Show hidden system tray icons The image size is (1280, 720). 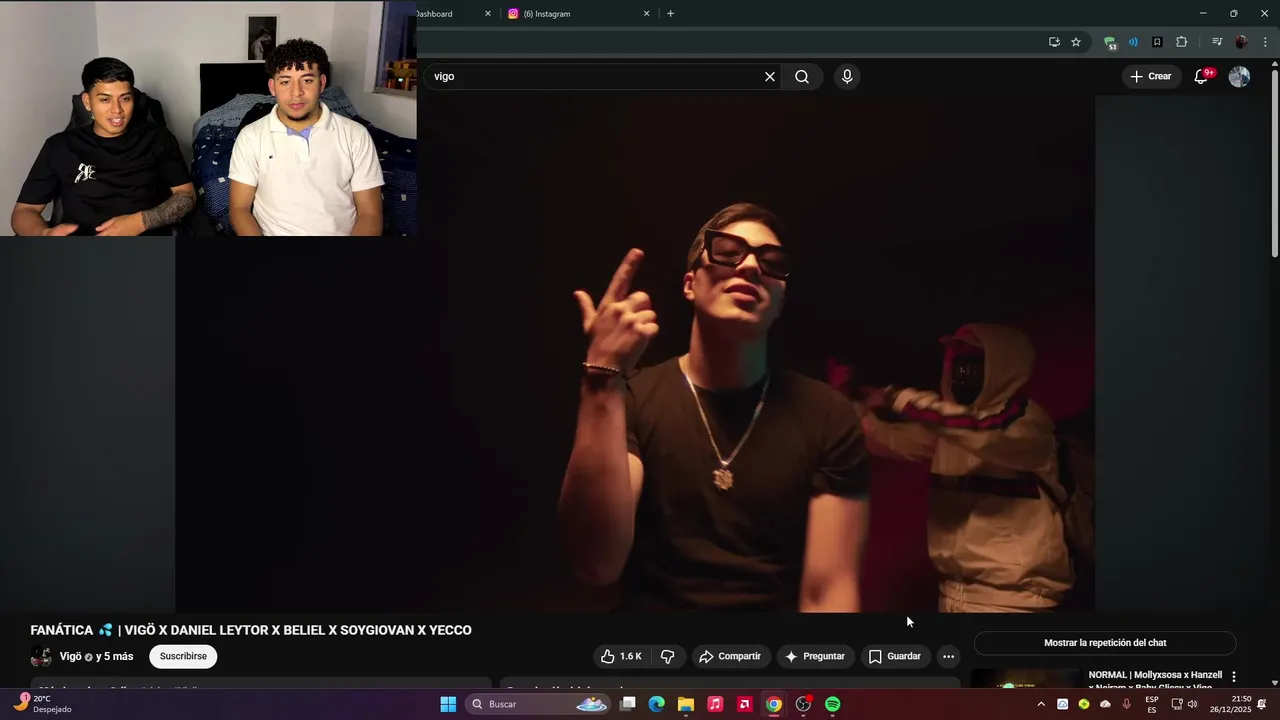coord(1041,704)
